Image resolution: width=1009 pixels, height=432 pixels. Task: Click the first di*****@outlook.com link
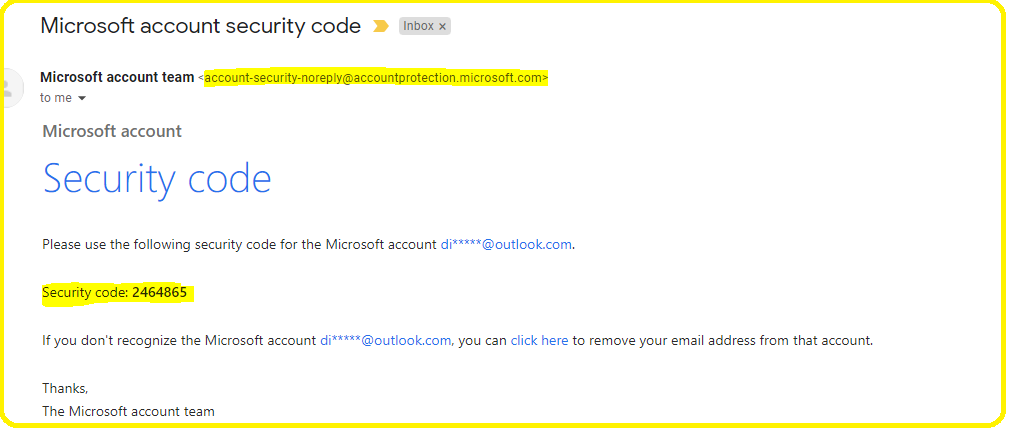[506, 245]
